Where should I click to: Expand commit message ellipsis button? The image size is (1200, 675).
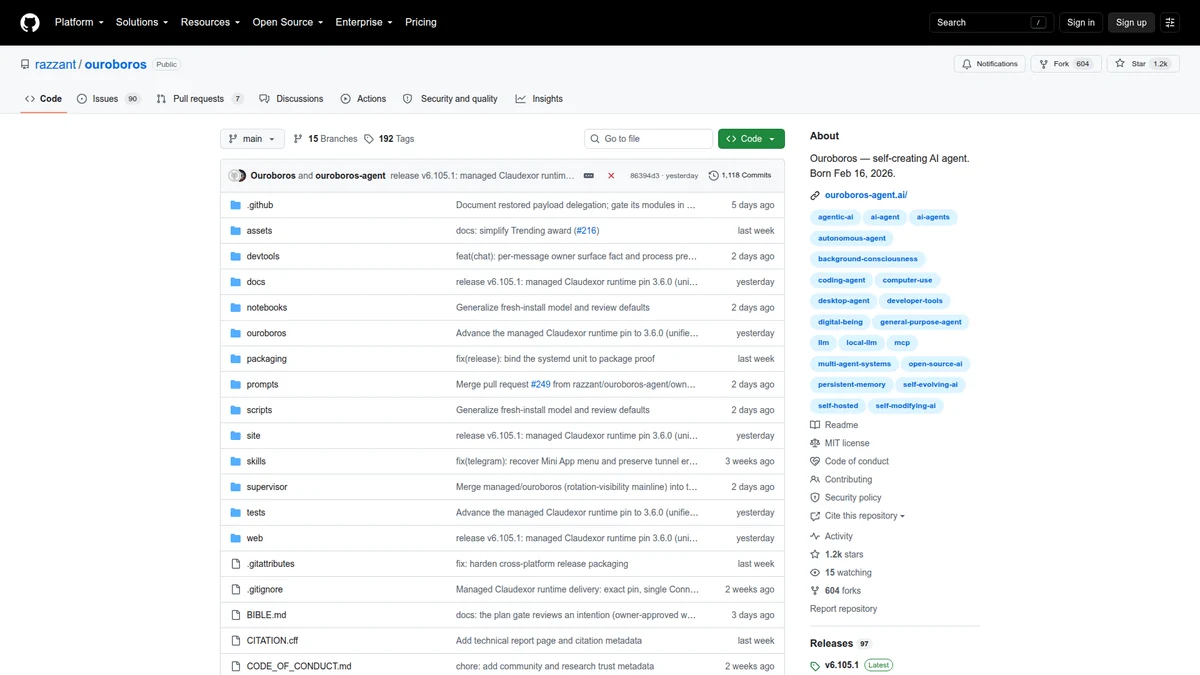pyautogui.click(x=589, y=175)
